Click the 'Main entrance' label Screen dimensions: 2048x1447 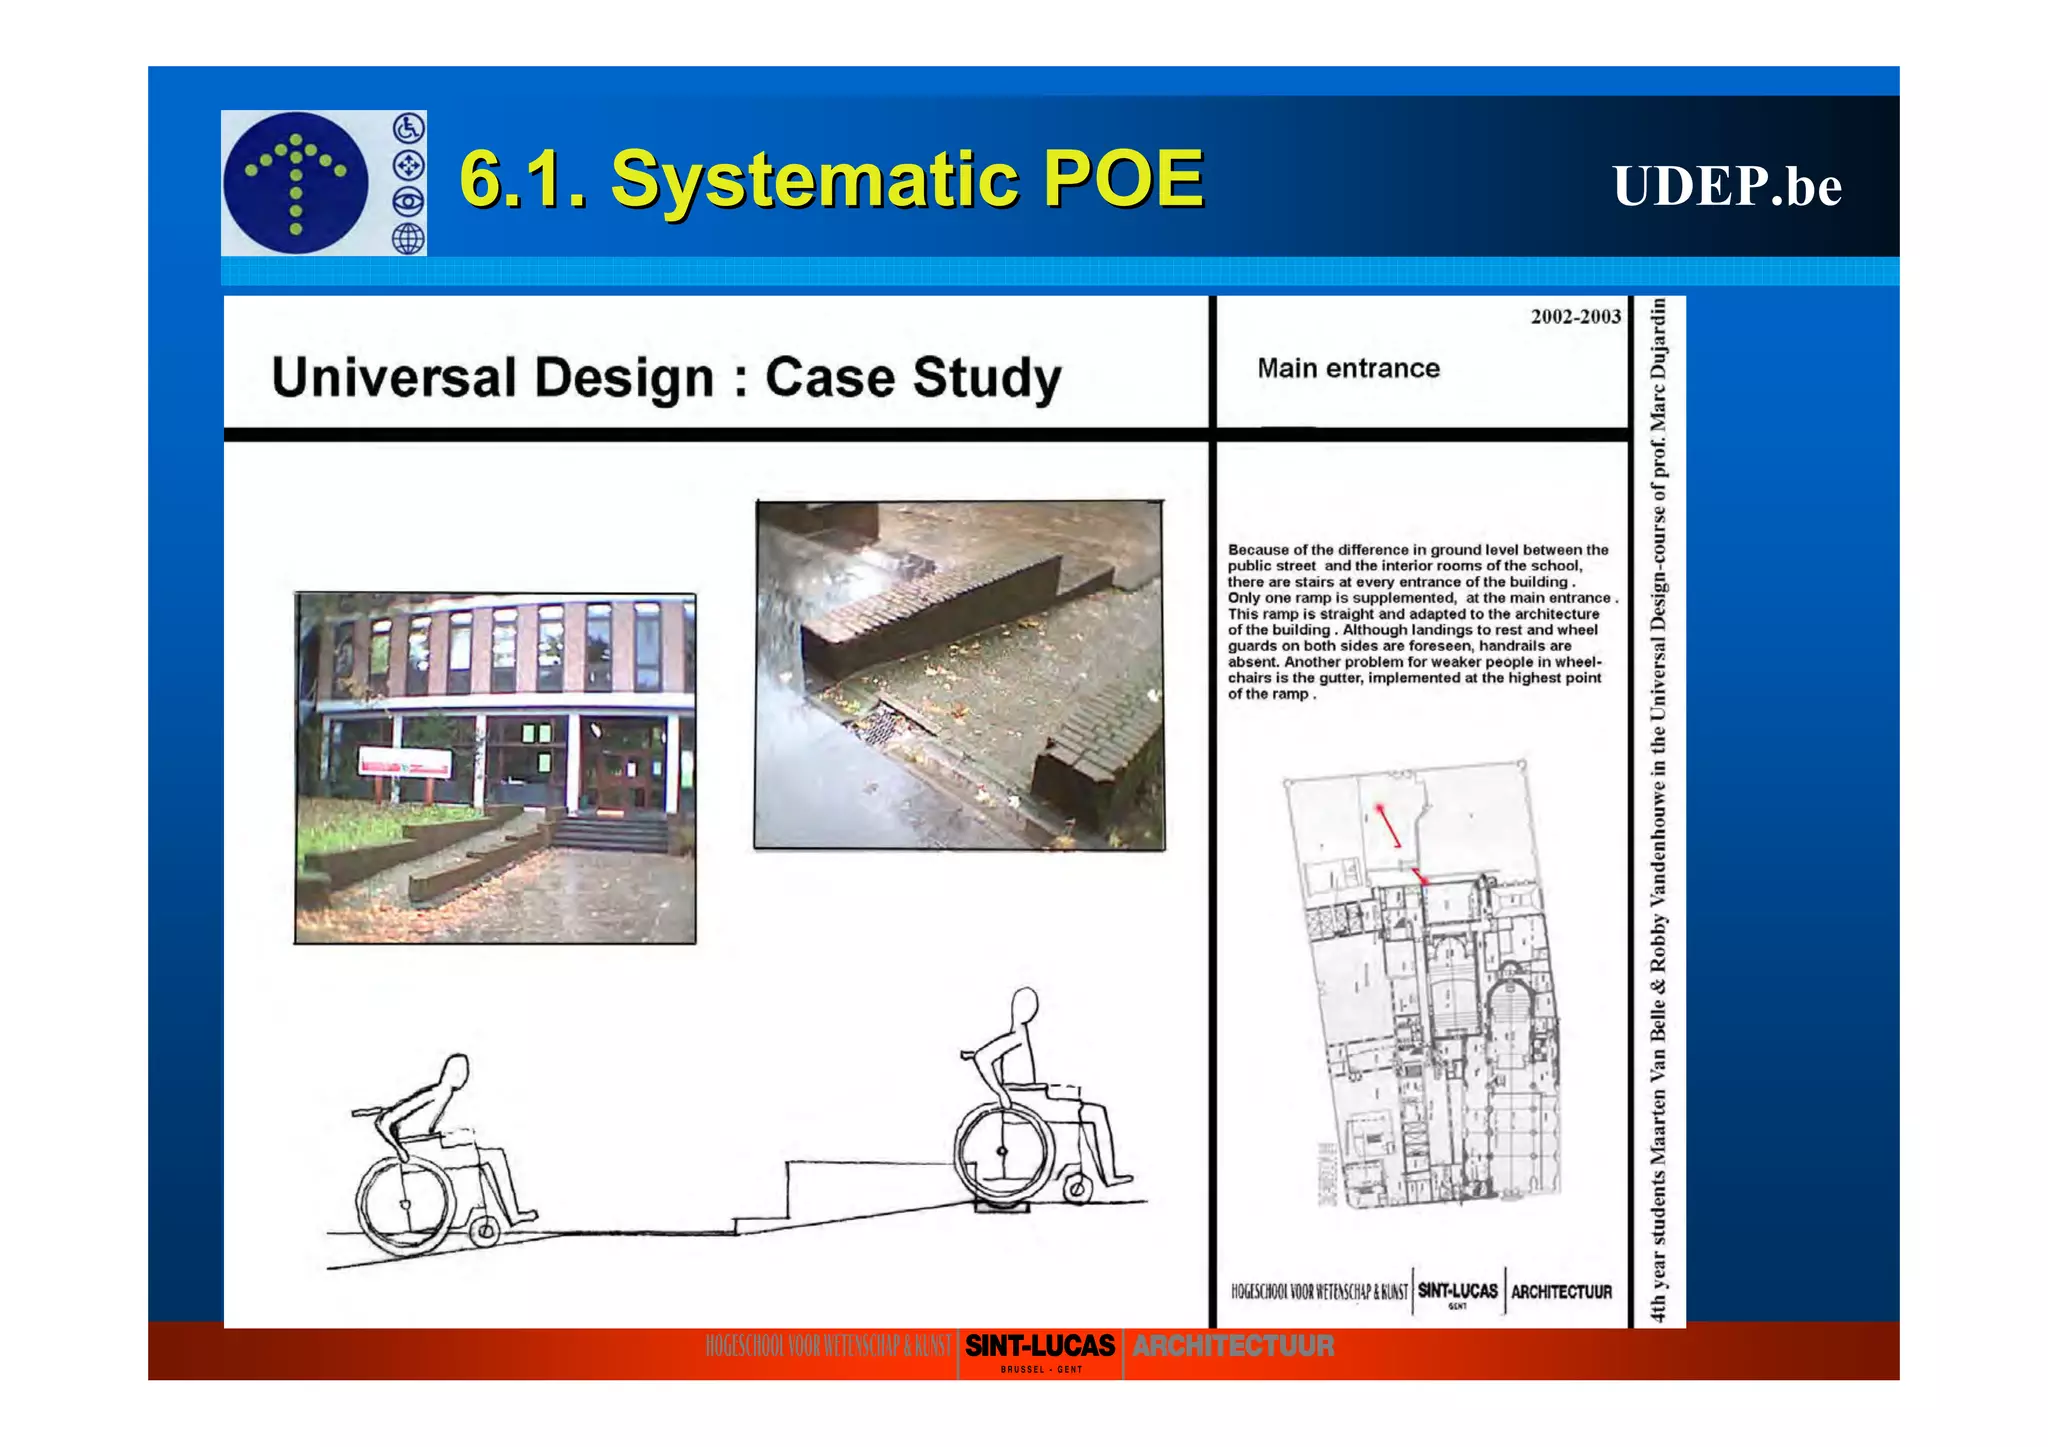[x=1348, y=368]
